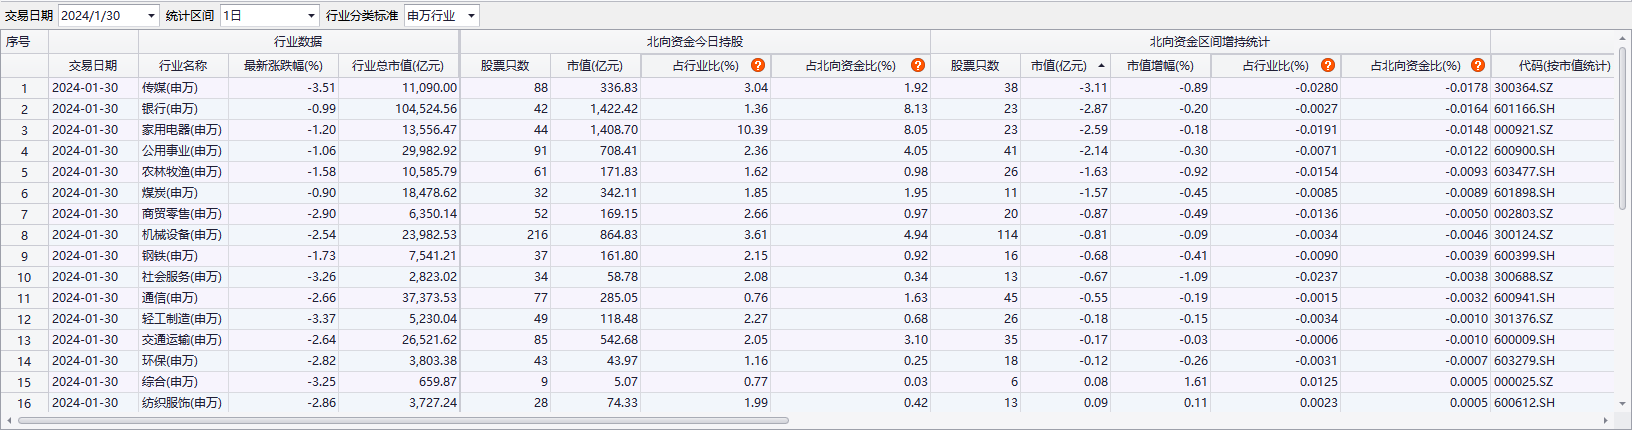Screen dimensions: 1632x430
Task: Click help icon beside 区间增持 占行业比(%)
Action: coord(1328,65)
